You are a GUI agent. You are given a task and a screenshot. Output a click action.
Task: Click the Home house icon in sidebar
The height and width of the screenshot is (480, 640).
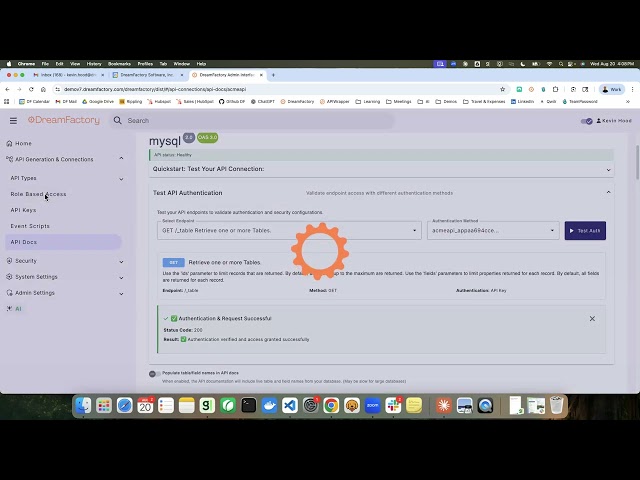pos(9,143)
